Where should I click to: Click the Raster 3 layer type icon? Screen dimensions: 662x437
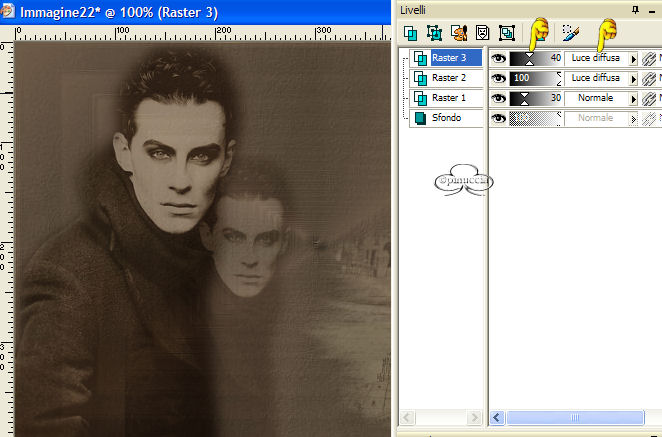coord(420,58)
